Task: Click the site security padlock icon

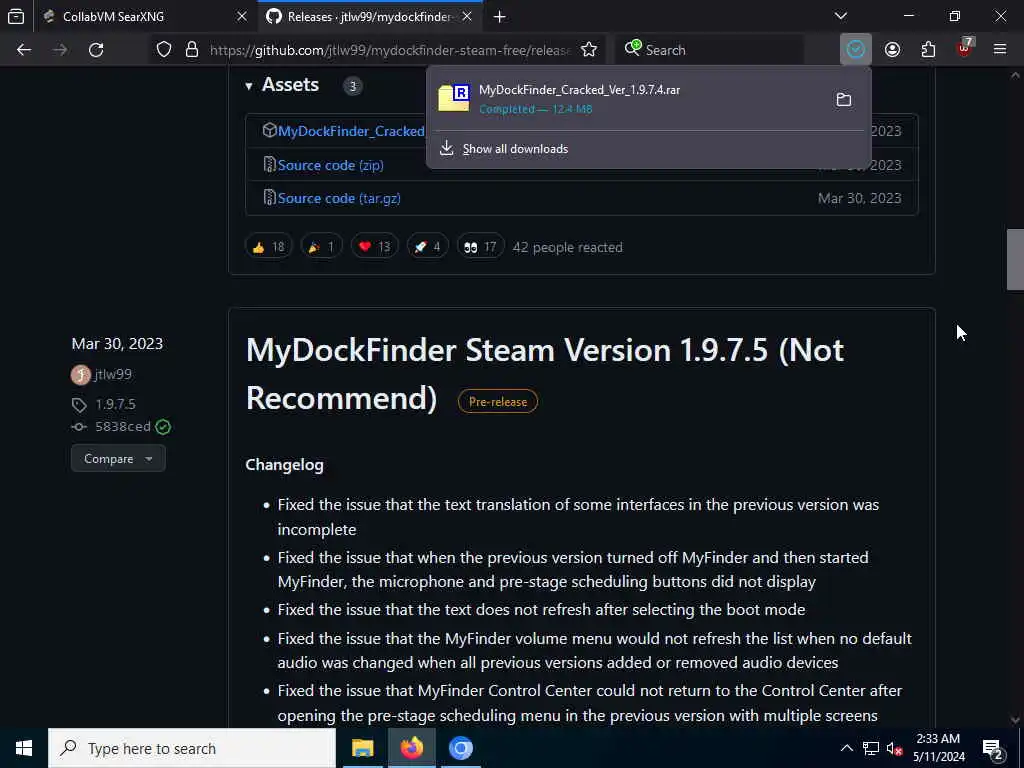Action: 191,50
